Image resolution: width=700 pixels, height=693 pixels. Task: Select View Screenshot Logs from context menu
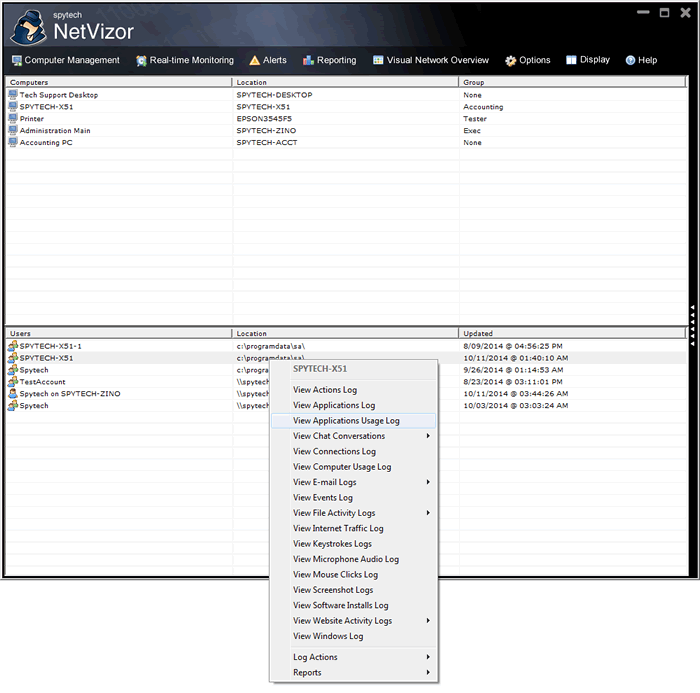333,590
